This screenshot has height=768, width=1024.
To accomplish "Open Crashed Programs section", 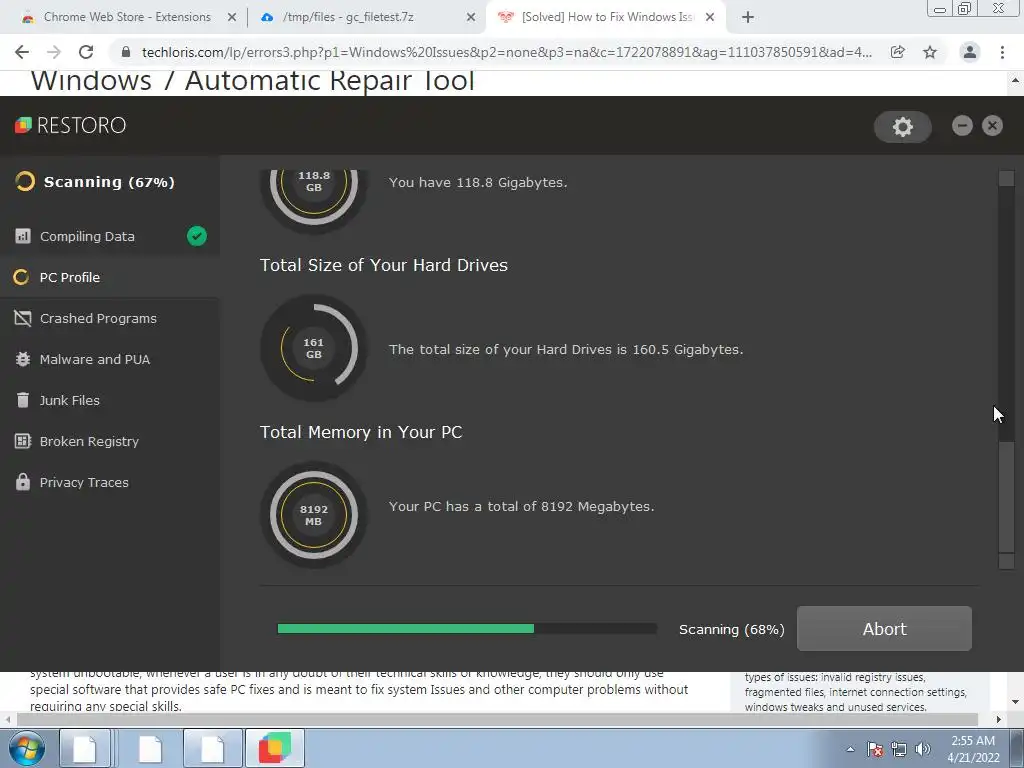I will pyautogui.click(x=110, y=318).
